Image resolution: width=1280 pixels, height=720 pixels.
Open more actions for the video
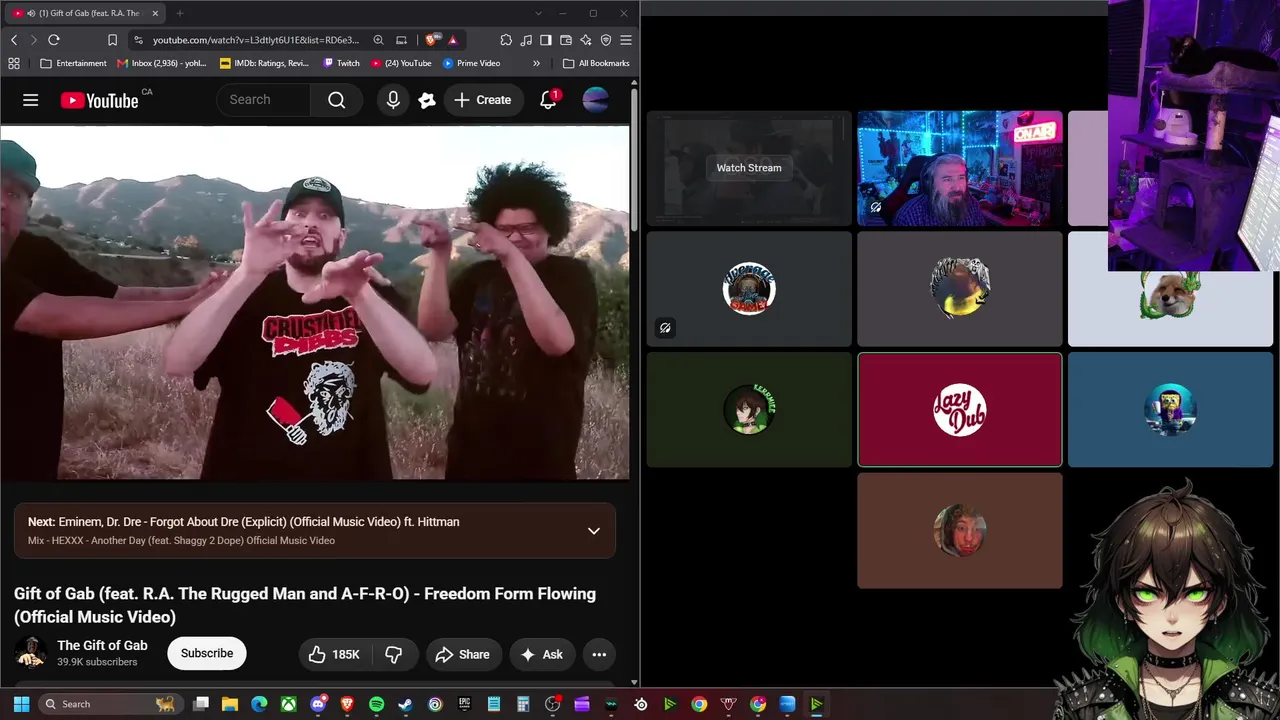point(599,654)
